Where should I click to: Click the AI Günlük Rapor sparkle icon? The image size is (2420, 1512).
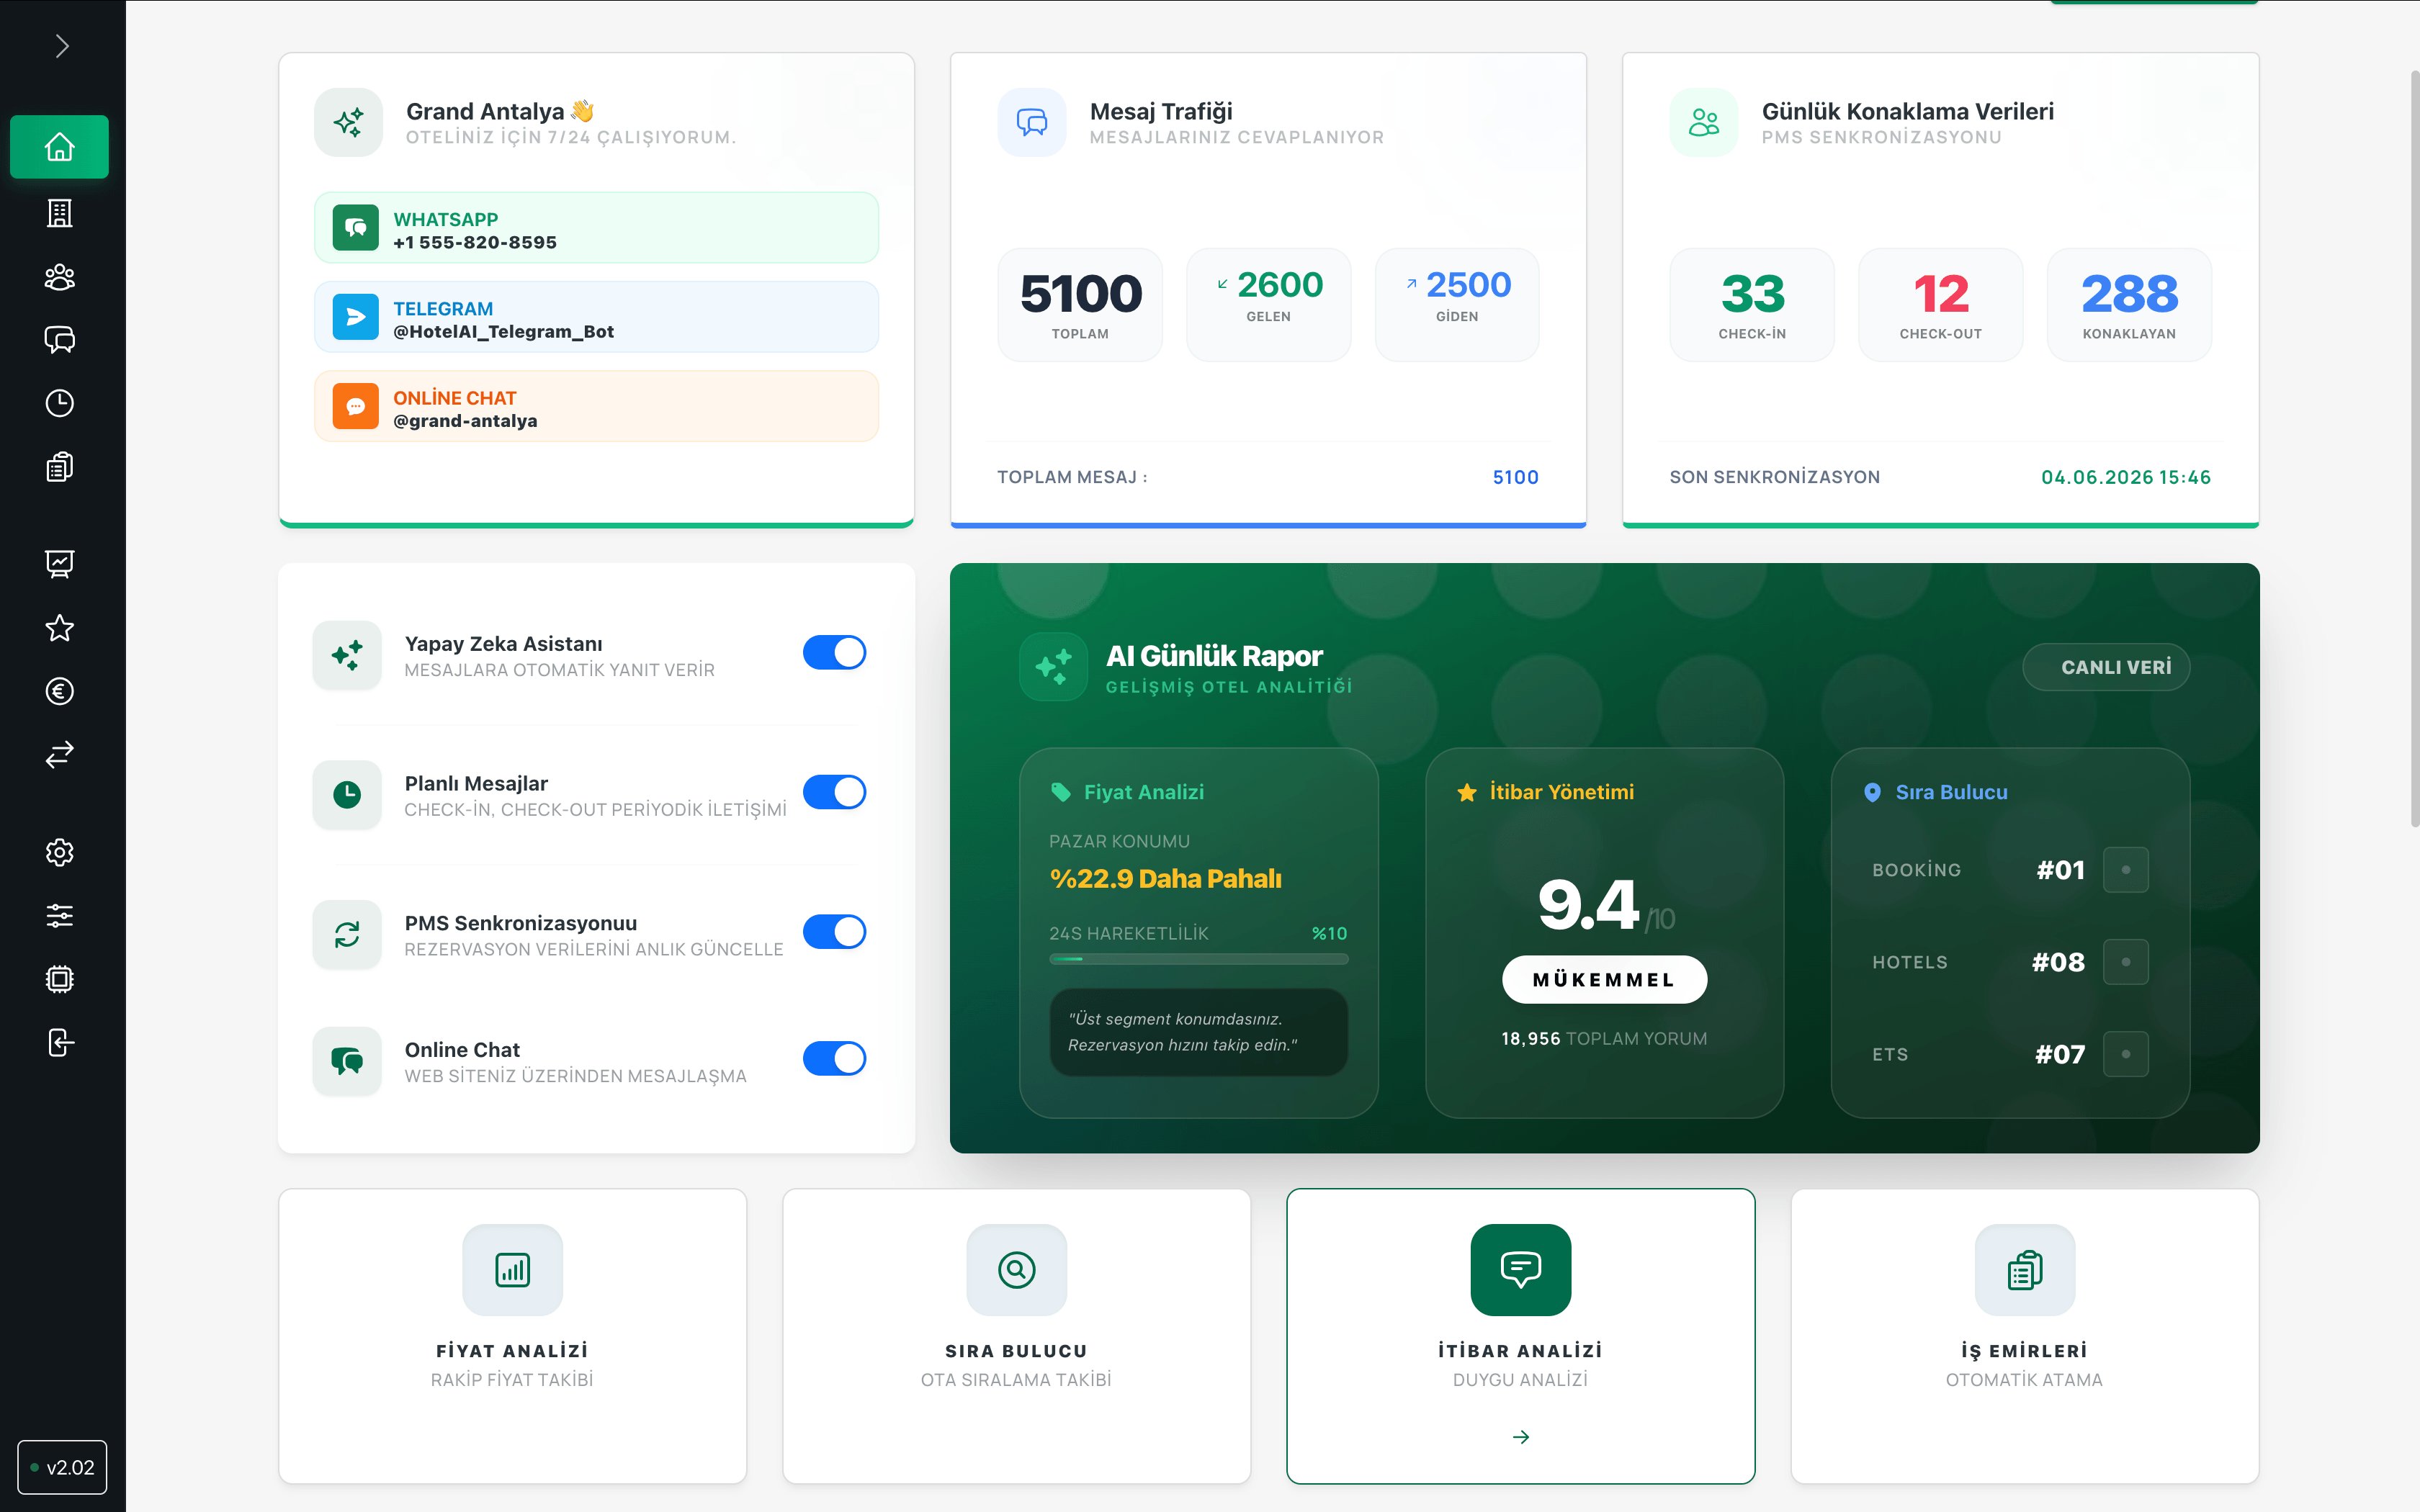click(1053, 666)
